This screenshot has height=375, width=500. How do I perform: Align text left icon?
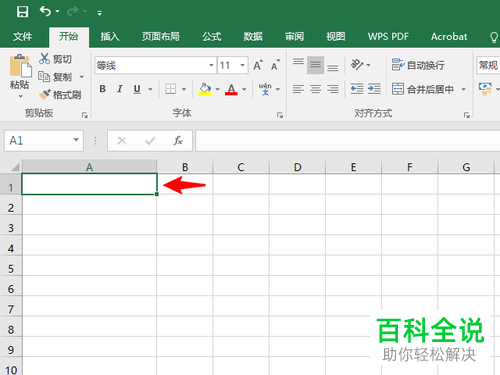pos(298,89)
